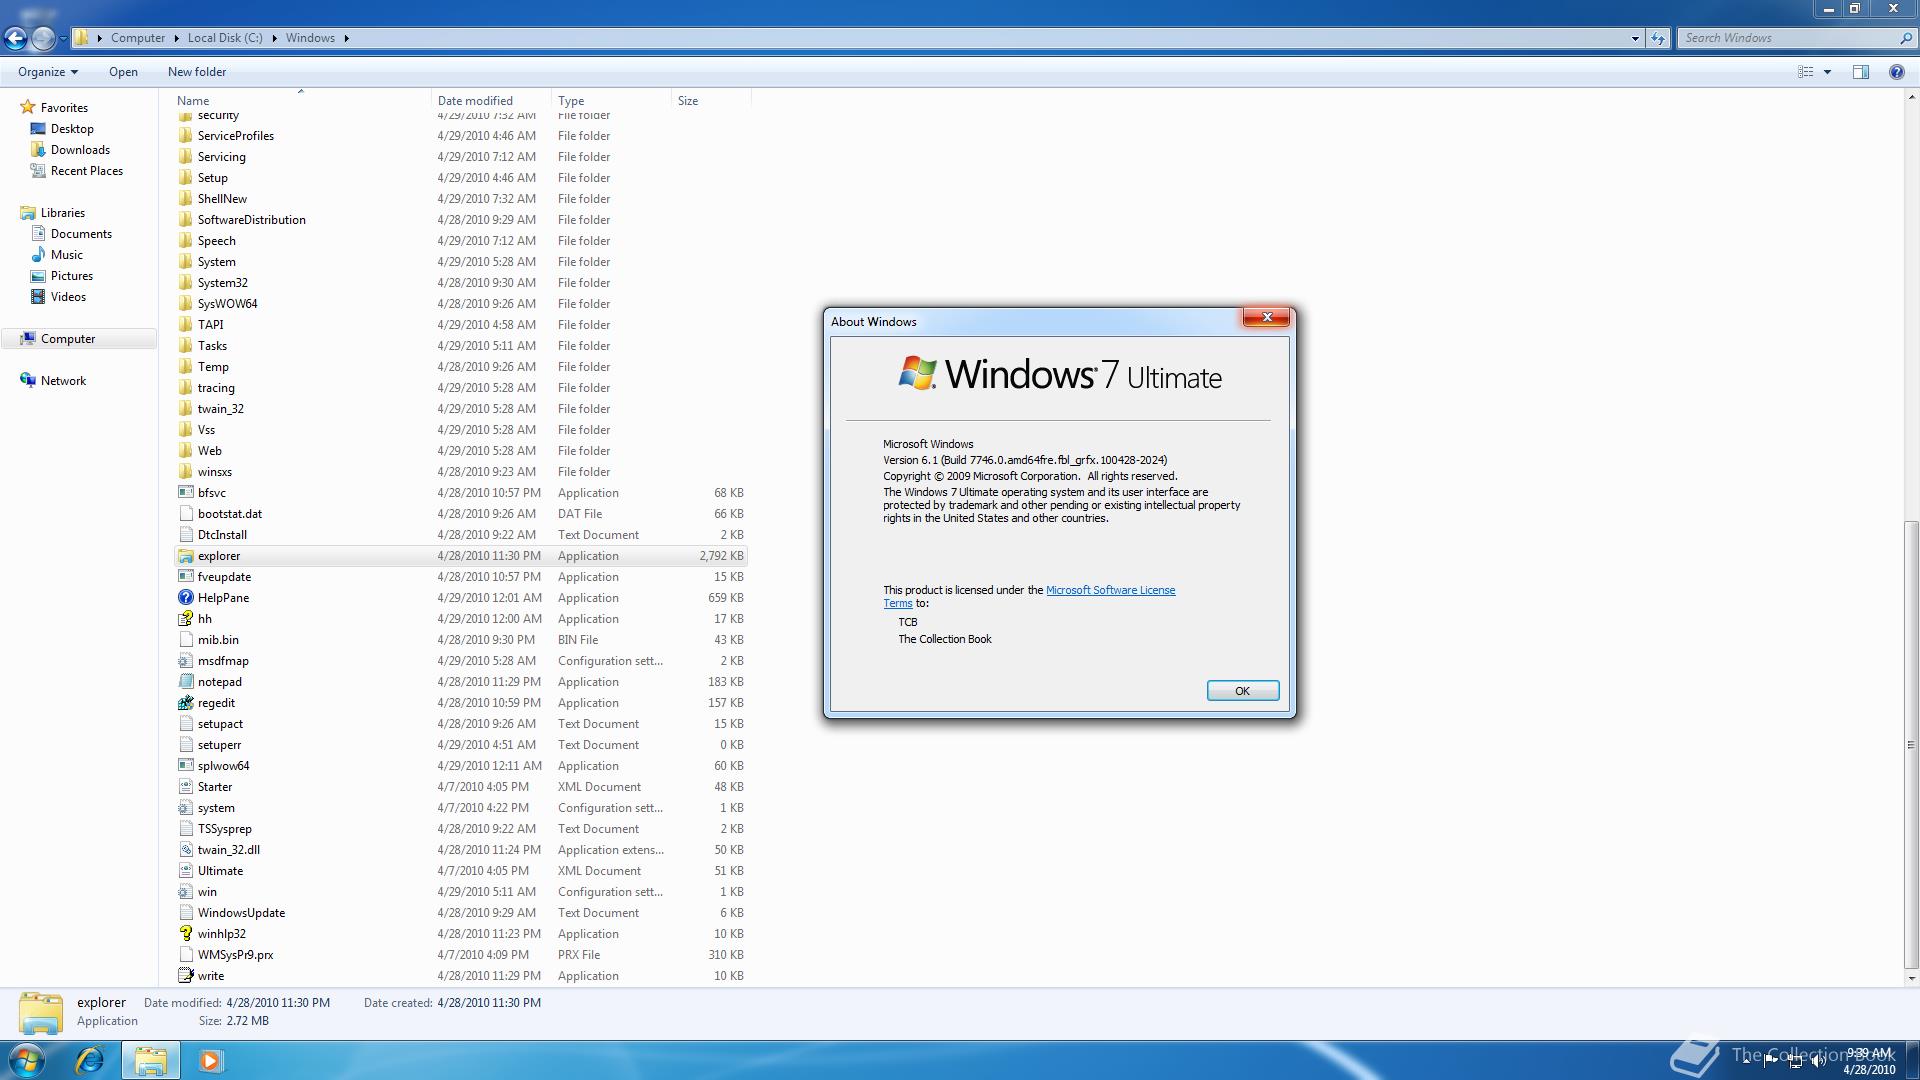Viewport: 1920px width, 1080px height.
Task: Select the explorer application icon
Action: click(186, 556)
